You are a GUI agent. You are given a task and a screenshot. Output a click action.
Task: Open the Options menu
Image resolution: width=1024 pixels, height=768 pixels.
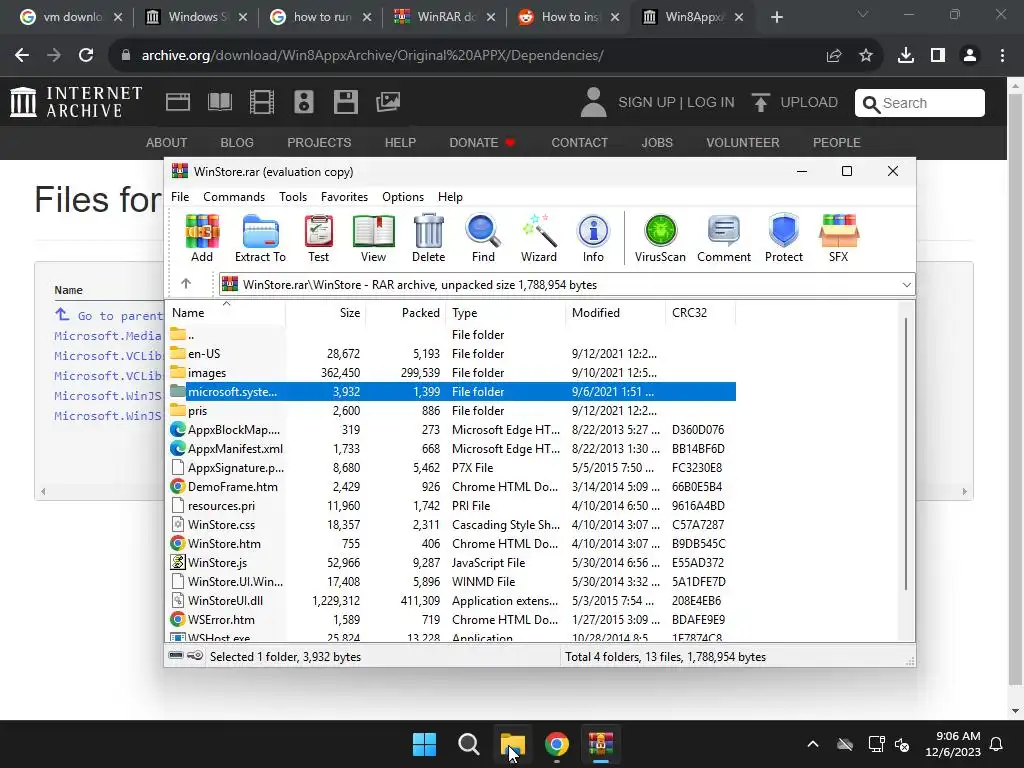(x=403, y=197)
